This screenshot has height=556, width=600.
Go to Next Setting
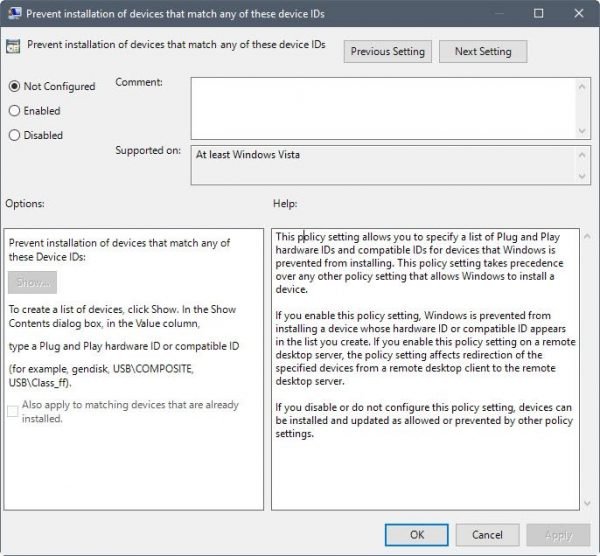pyautogui.click(x=483, y=51)
